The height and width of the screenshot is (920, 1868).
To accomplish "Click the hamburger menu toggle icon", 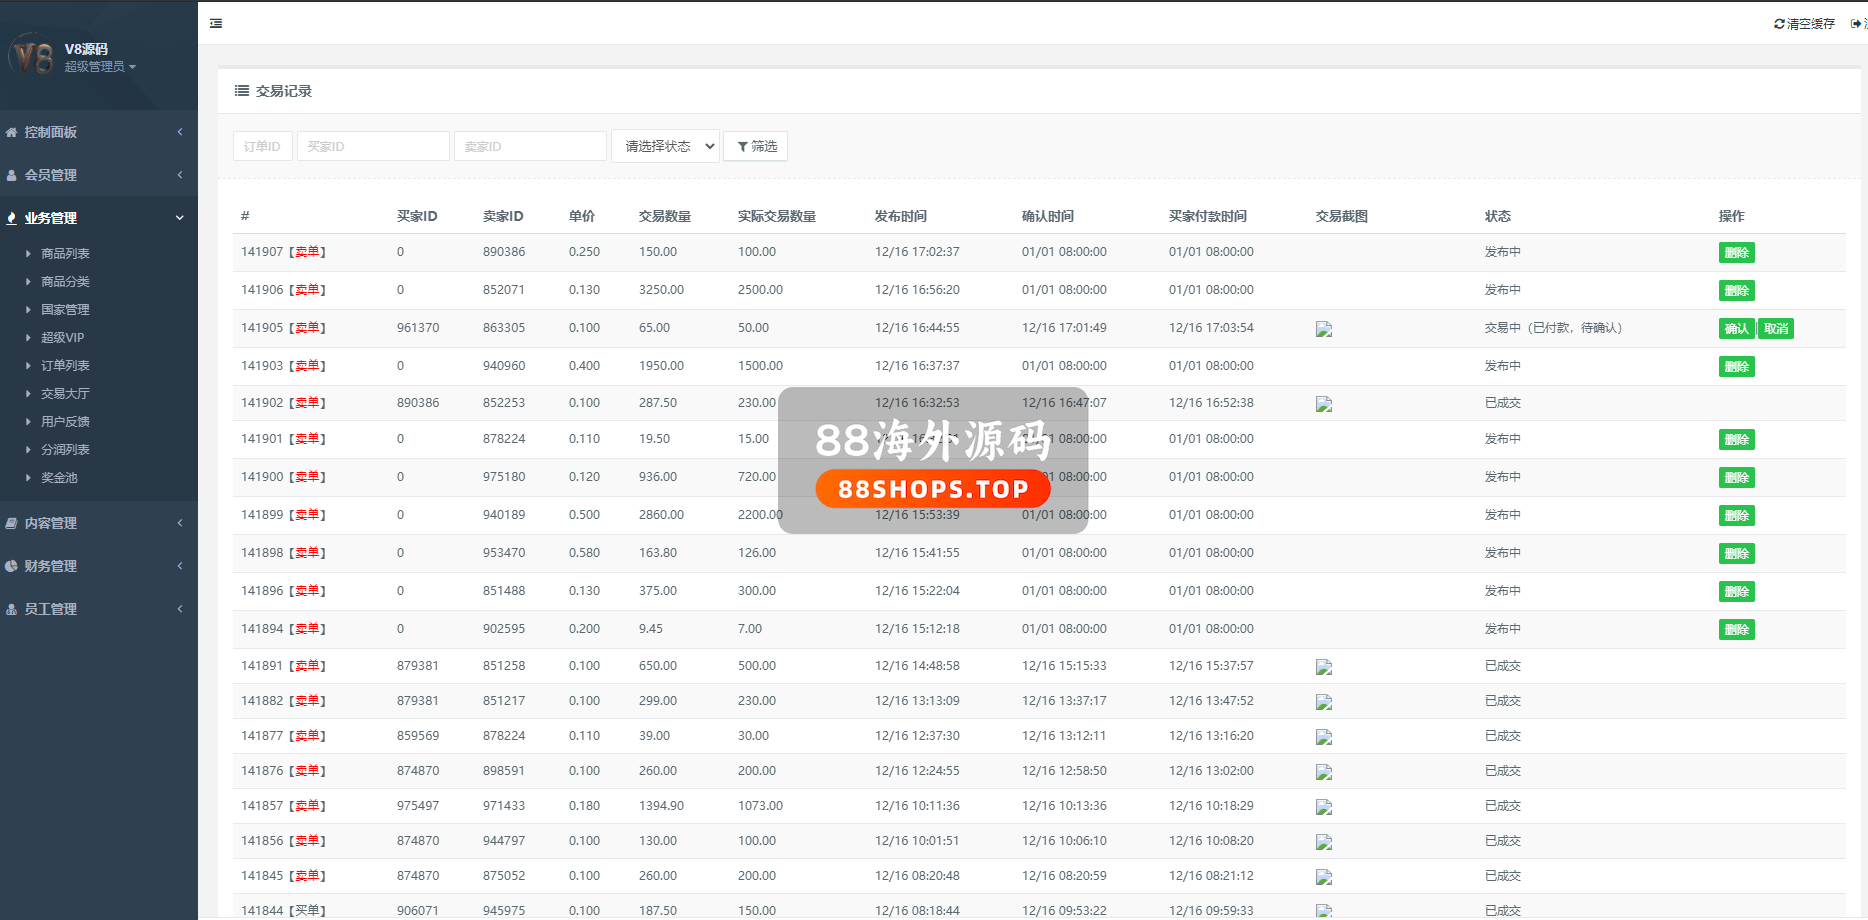I will (216, 23).
